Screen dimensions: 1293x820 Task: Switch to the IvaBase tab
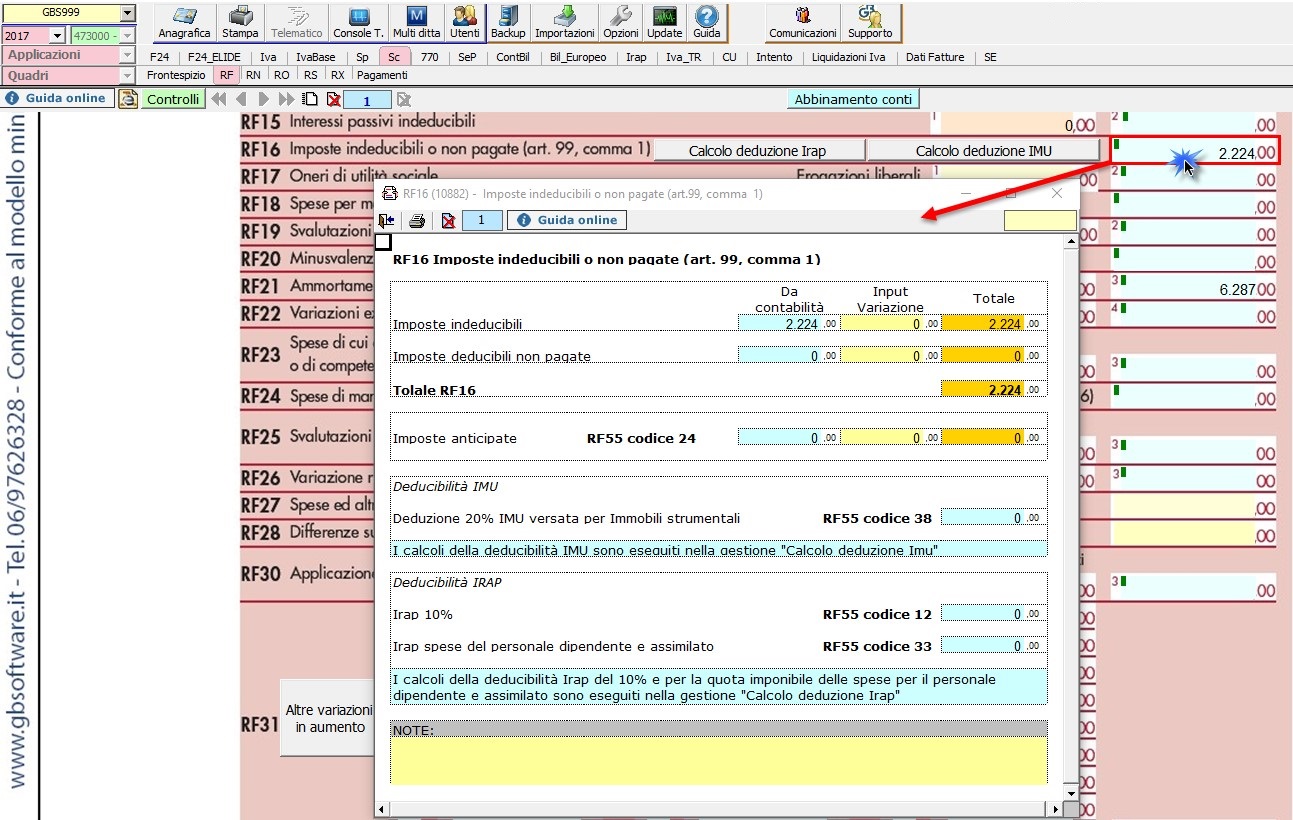point(316,57)
